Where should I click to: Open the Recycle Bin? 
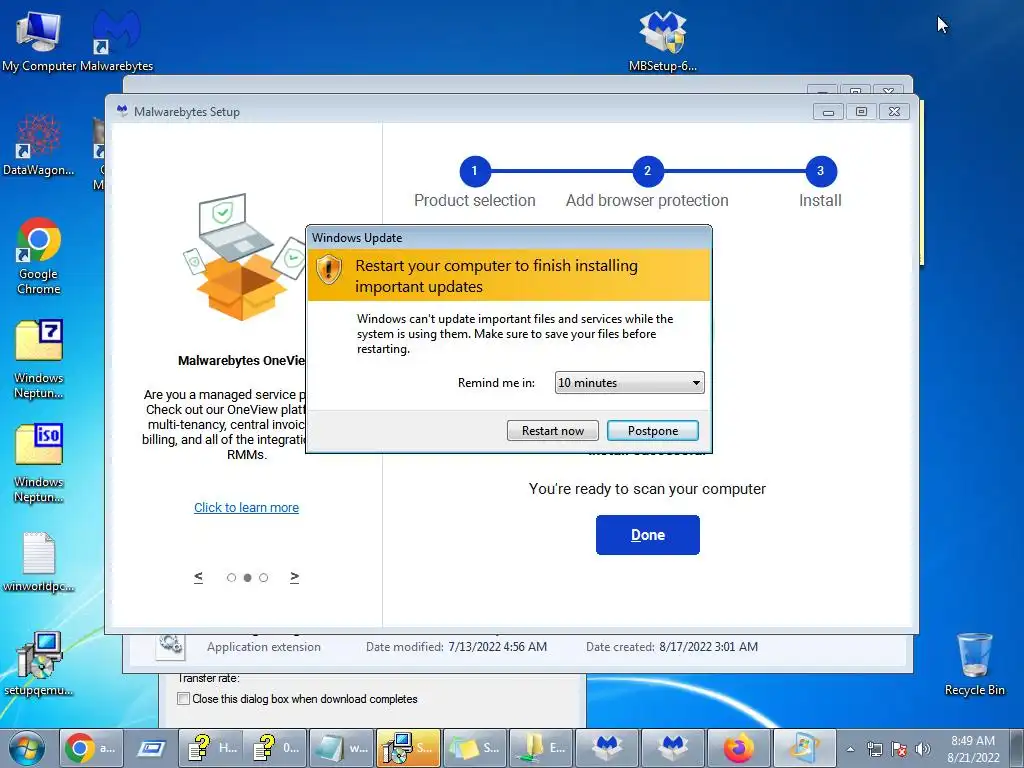(x=974, y=664)
